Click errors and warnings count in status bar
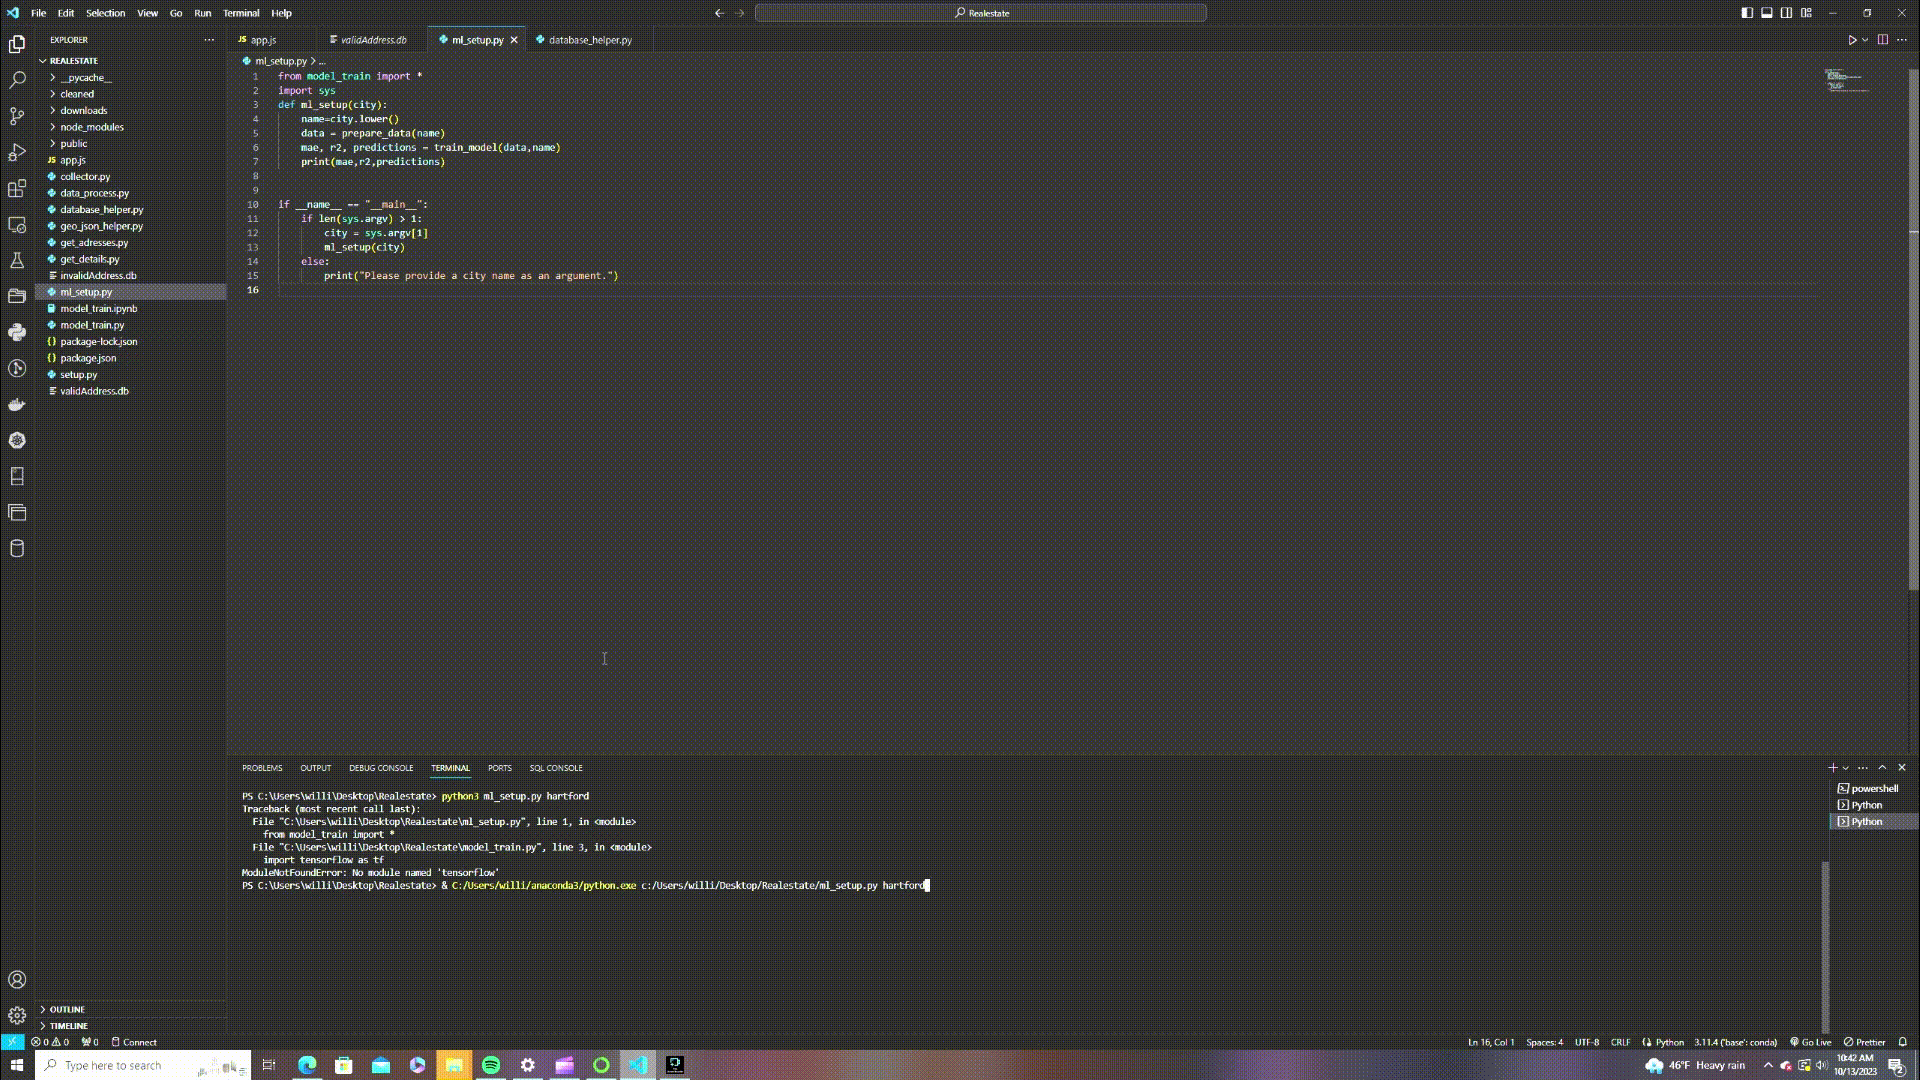This screenshot has width=1920, height=1080. (x=50, y=1042)
